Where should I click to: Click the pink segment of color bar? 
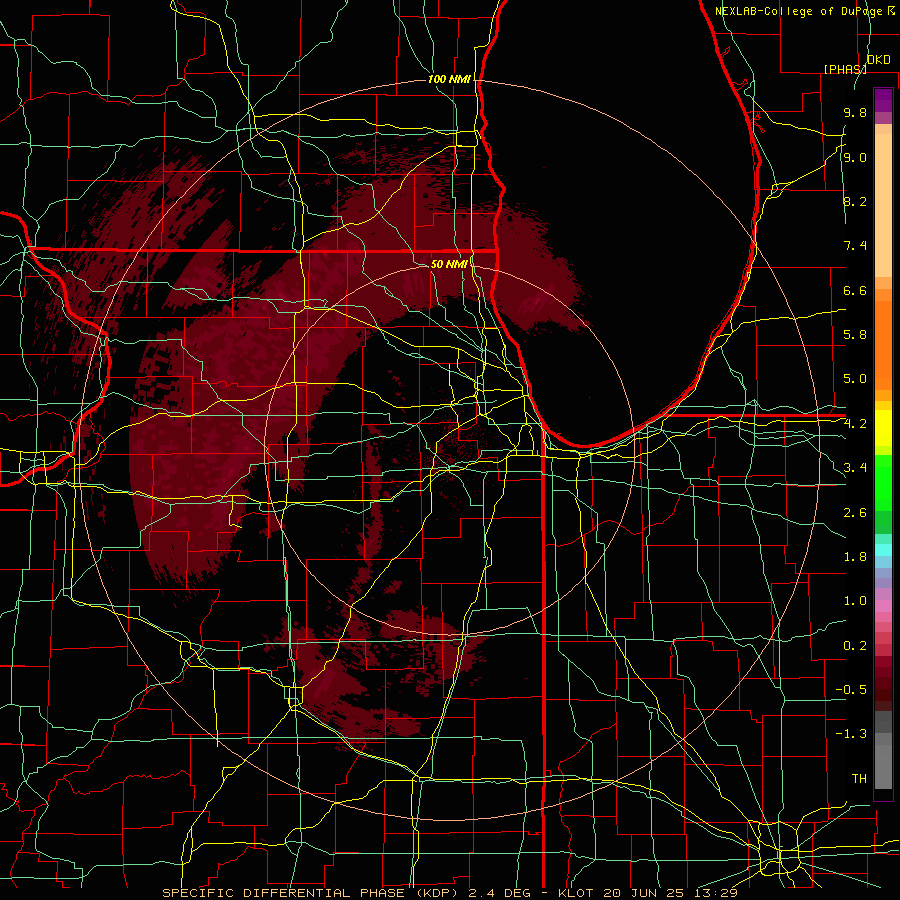[x=883, y=606]
